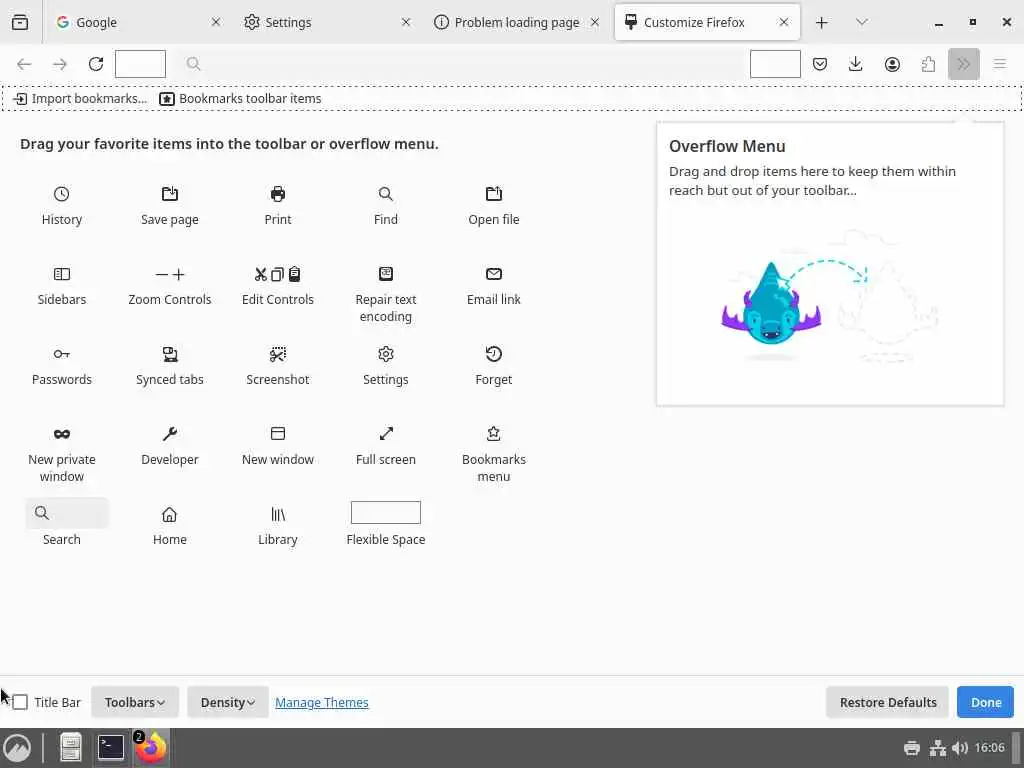Open the application hamburger menu
Viewport: 1024px width, 768px height.
point(1000,64)
